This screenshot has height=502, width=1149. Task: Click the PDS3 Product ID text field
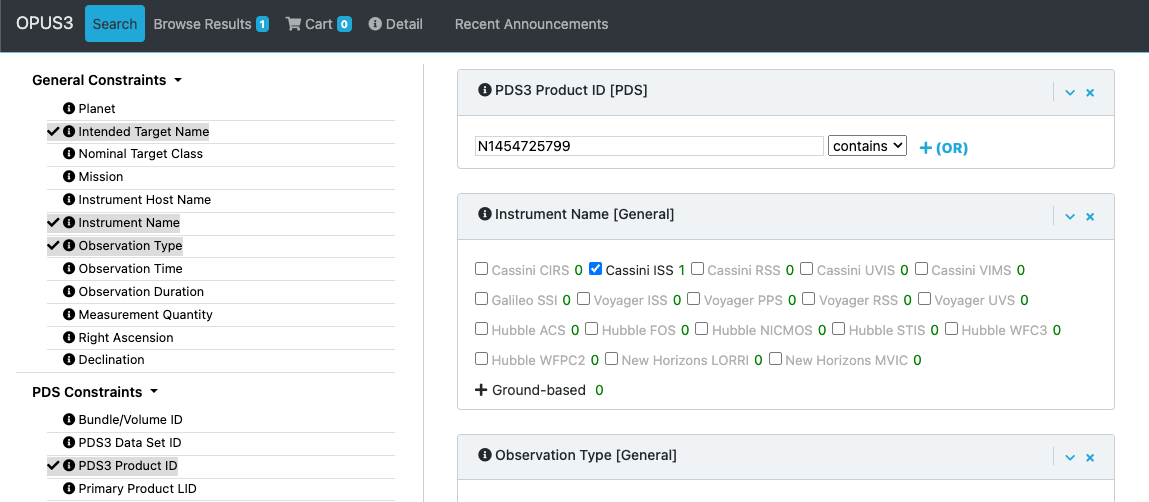(649, 146)
